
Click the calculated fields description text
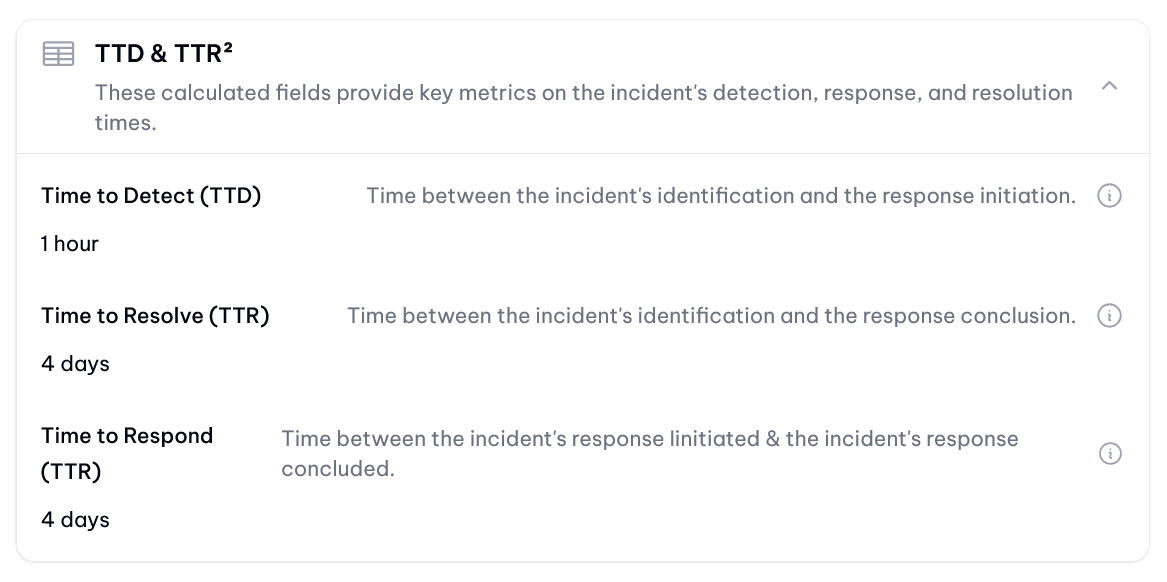[584, 108]
